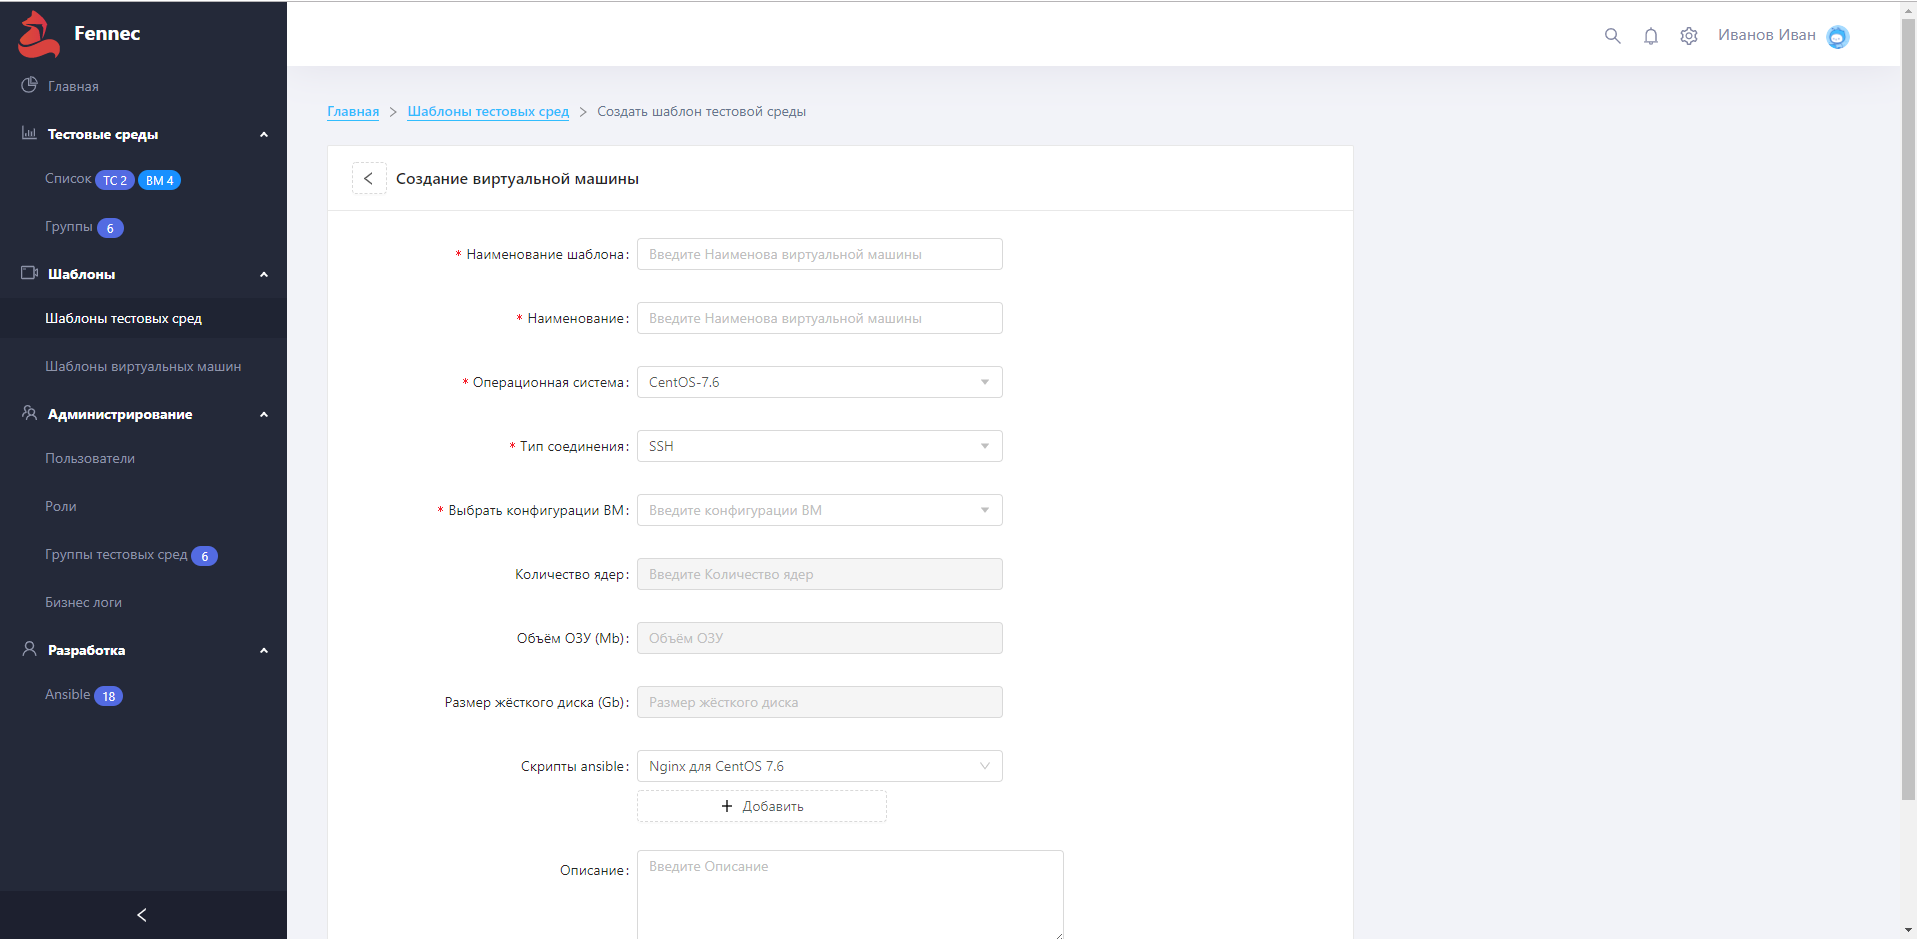Collapse the Тестовые среды section
Screen dimensions: 1917x939
(x=264, y=135)
